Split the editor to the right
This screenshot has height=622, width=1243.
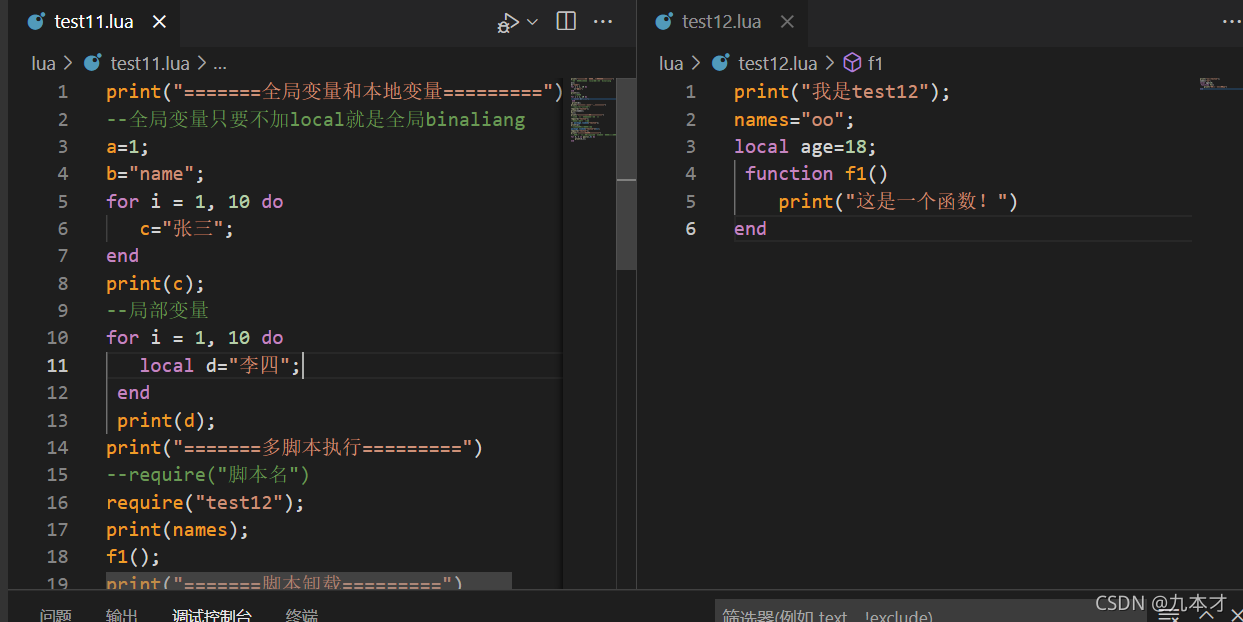point(566,21)
